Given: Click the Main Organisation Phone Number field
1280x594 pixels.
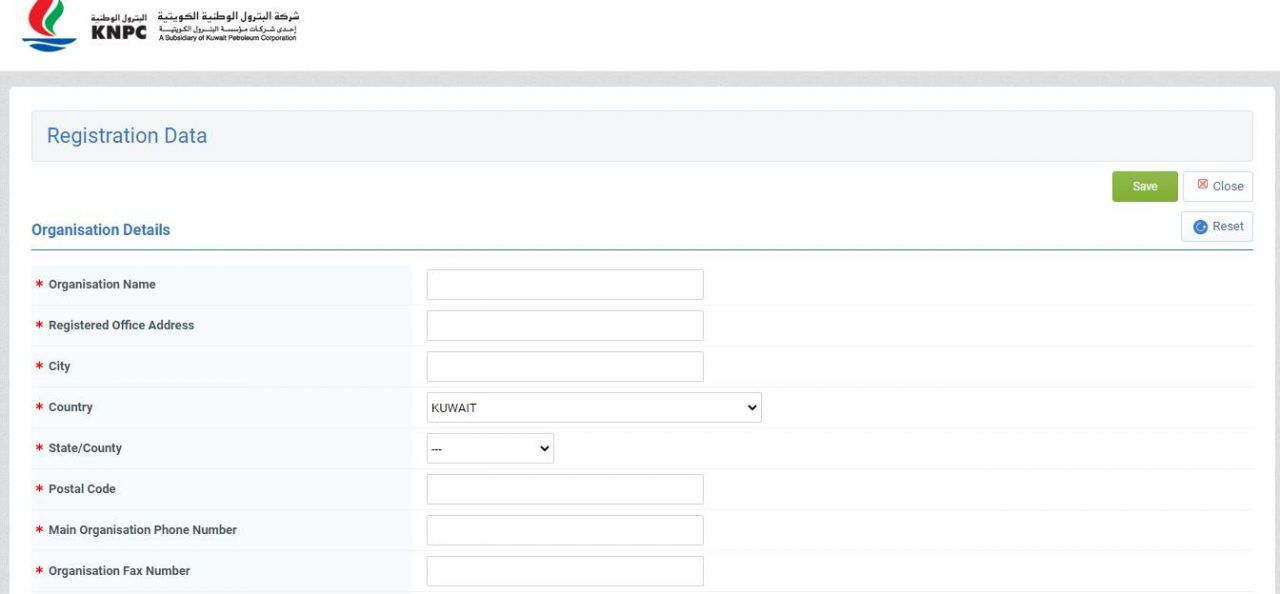Looking at the screenshot, I should 564,530.
